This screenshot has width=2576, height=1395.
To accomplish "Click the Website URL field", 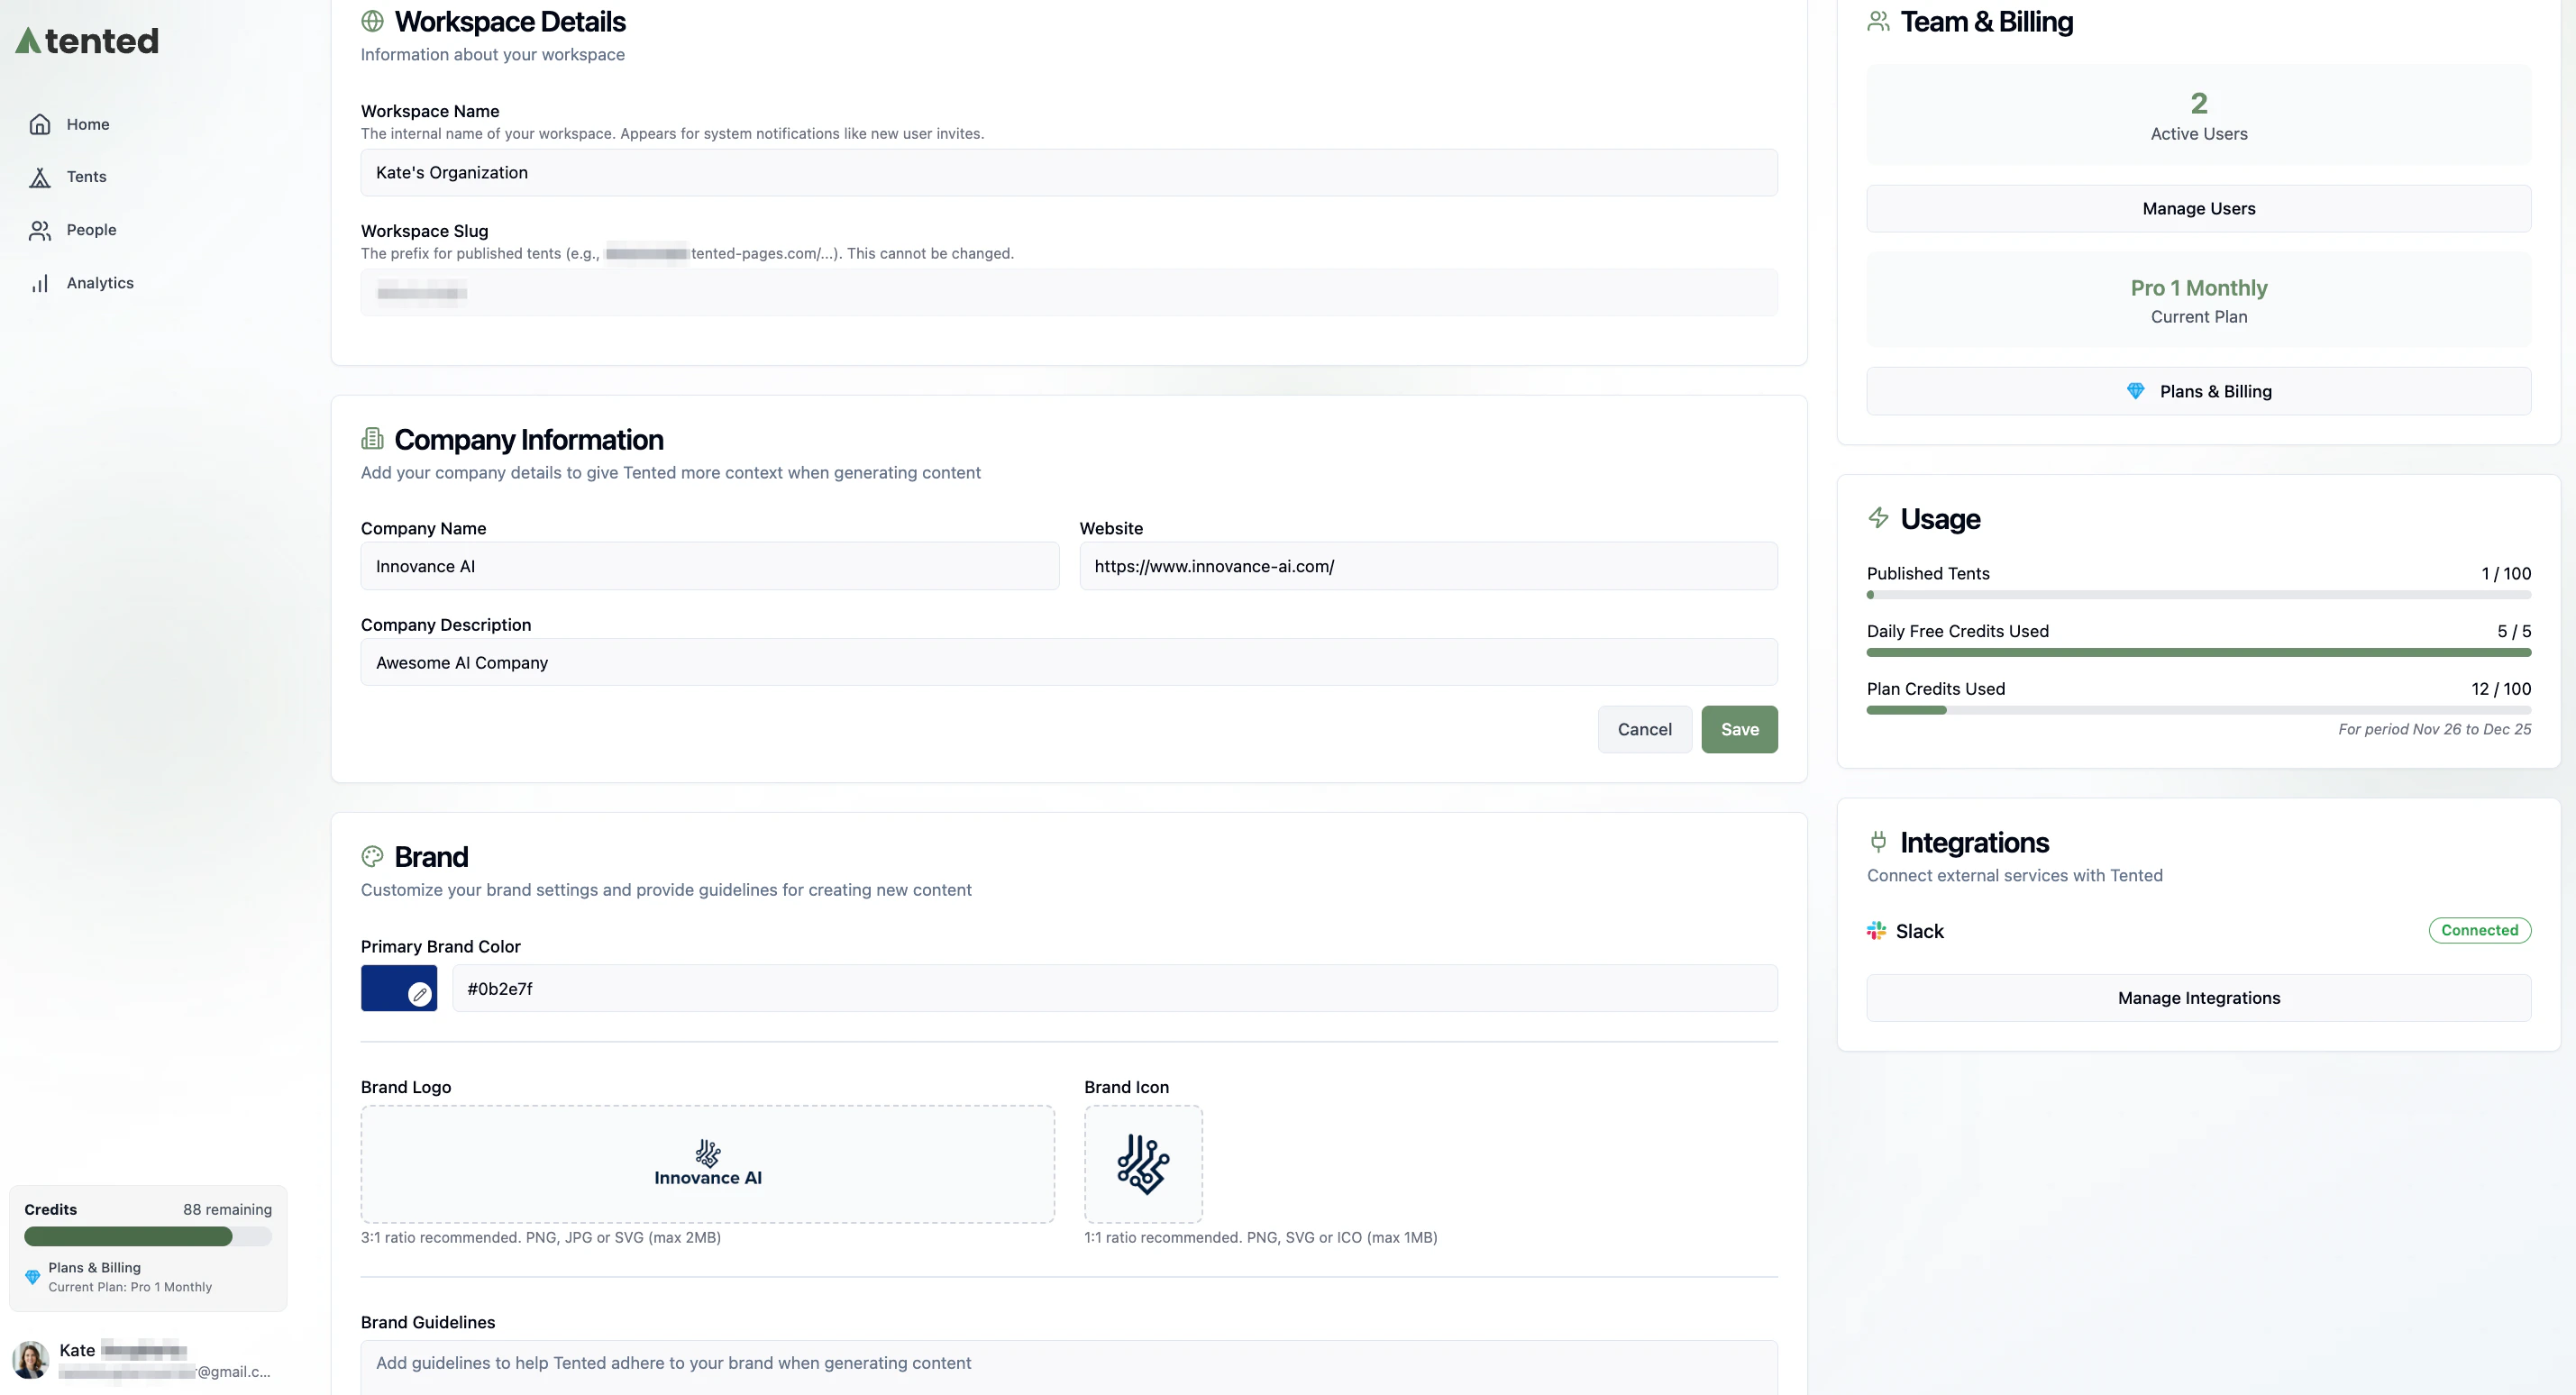I will [x=1428, y=566].
